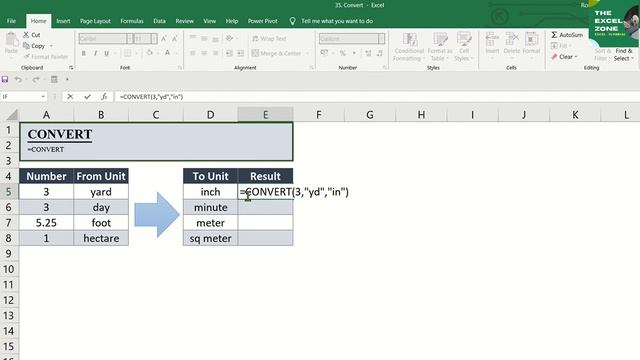Open the Number group dialog launcher
Image resolution: width=640 pixels, height=360 pixels.
pyautogui.click(x=384, y=68)
